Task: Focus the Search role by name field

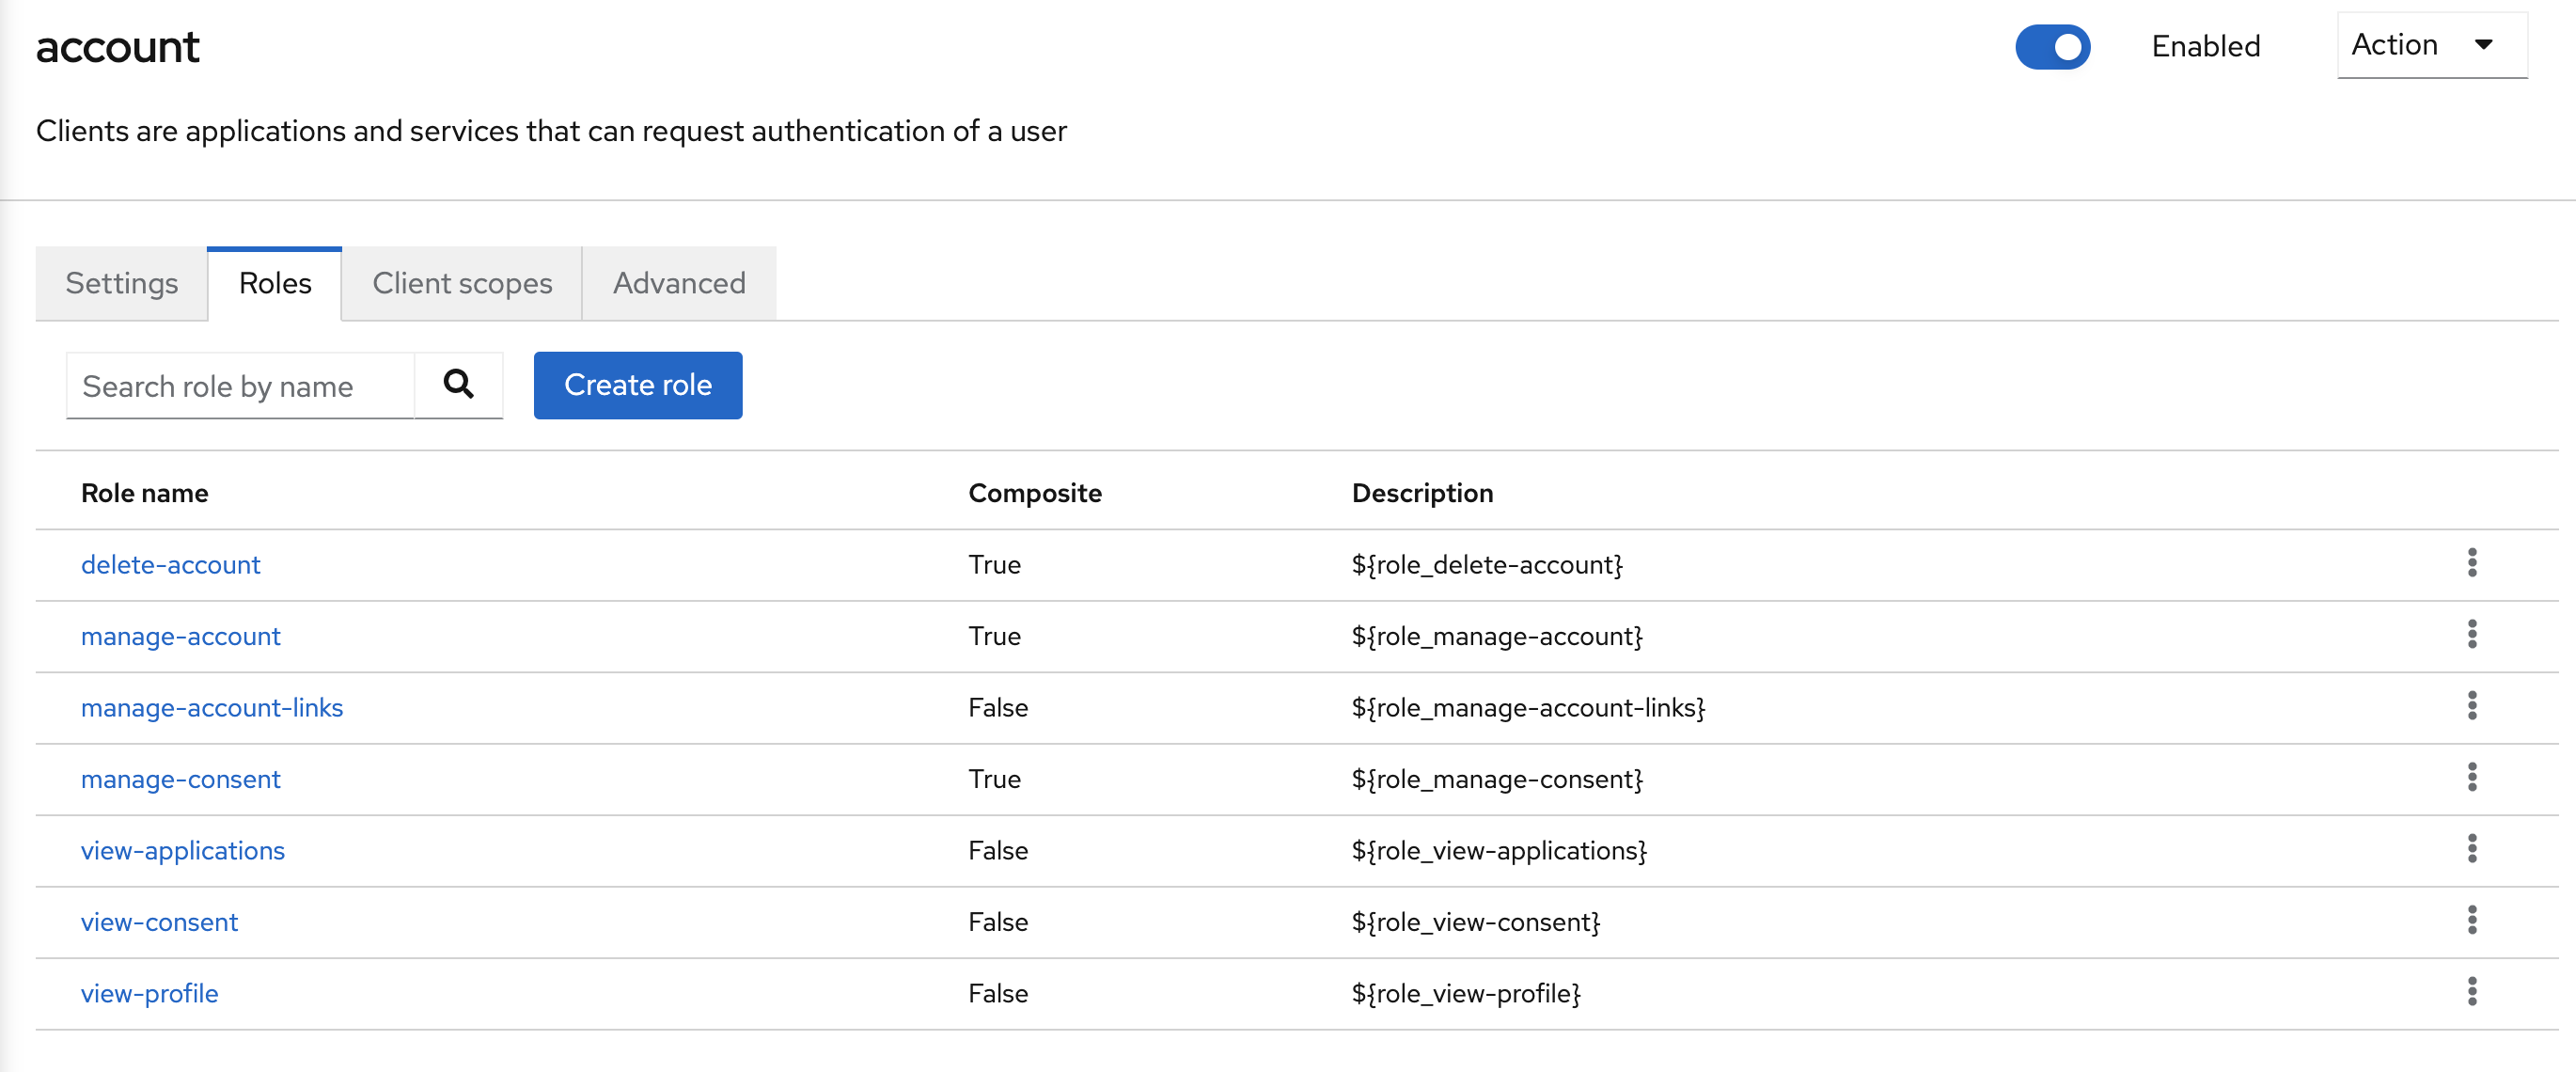Action: point(240,386)
